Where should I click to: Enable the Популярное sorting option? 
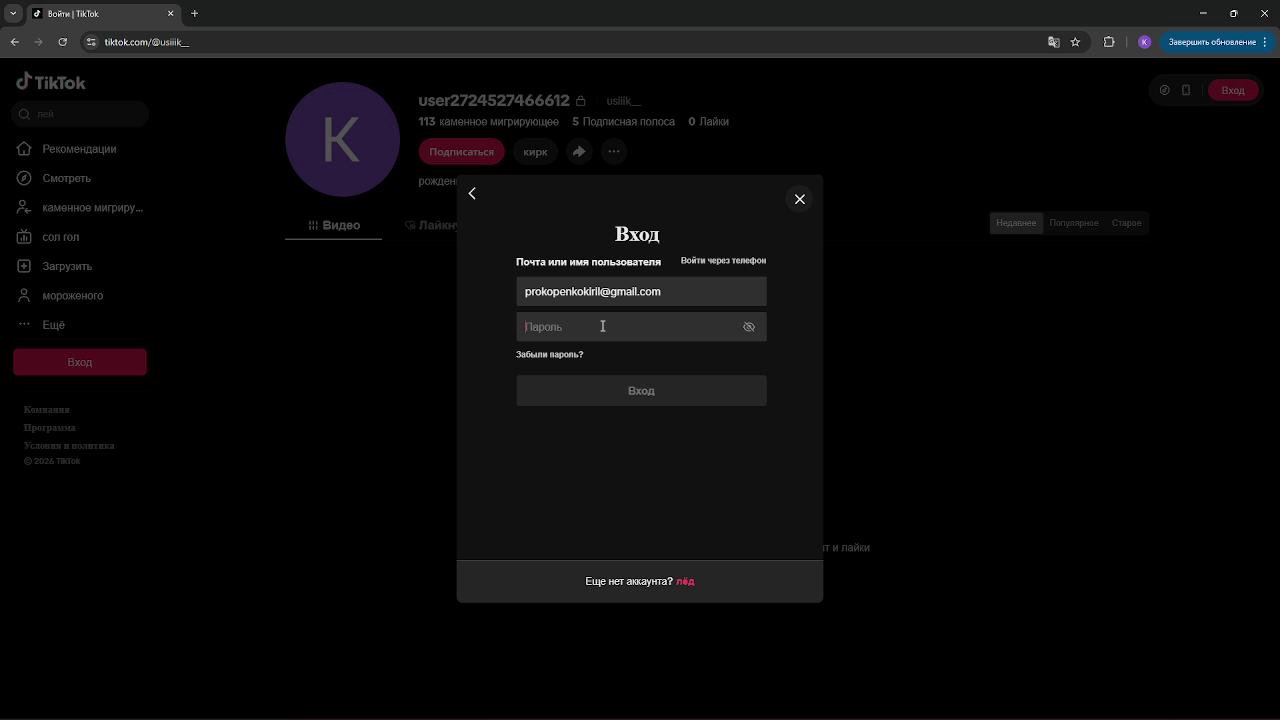click(x=1074, y=222)
